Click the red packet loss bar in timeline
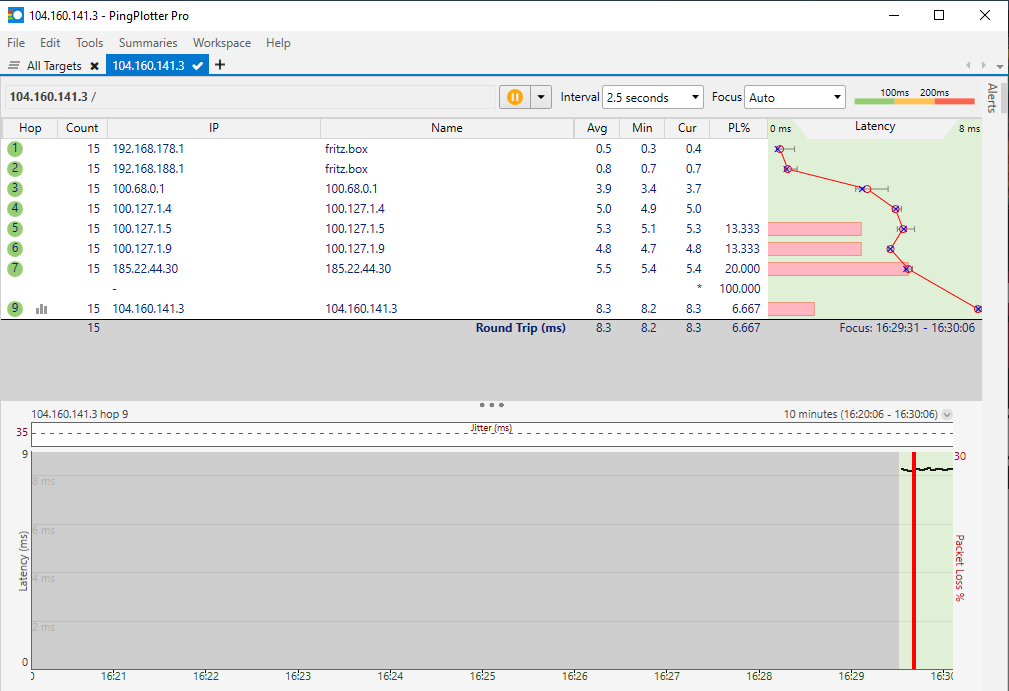The width and height of the screenshot is (1009, 691). coord(914,560)
